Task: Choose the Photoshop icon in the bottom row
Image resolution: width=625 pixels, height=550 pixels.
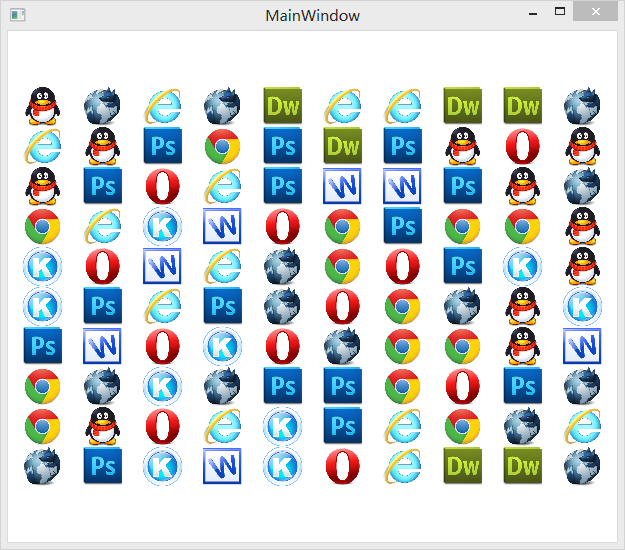Action: [x=102, y=466]
